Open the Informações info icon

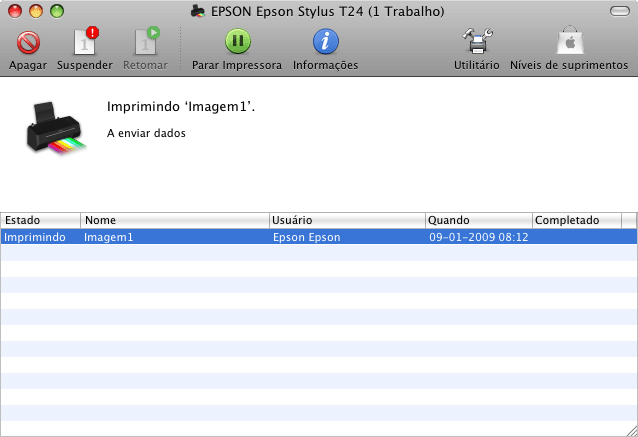(326, 41)
